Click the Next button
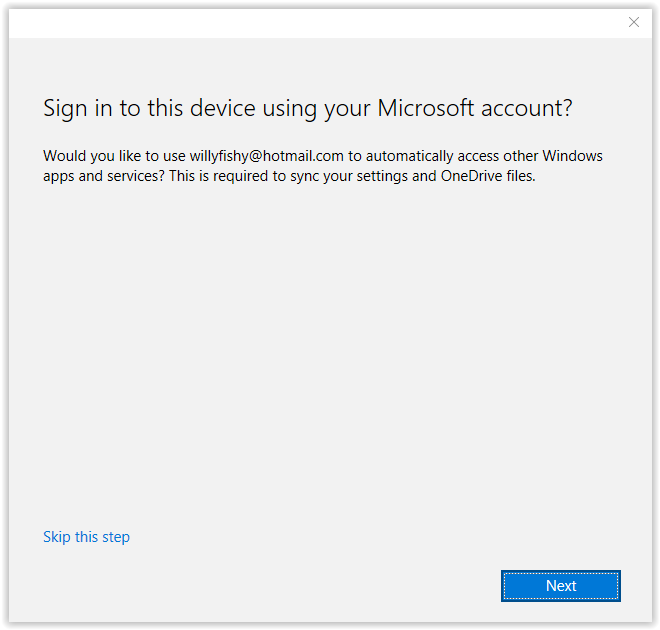The width and height of the screenshot is (660, 630). [561, 586]
